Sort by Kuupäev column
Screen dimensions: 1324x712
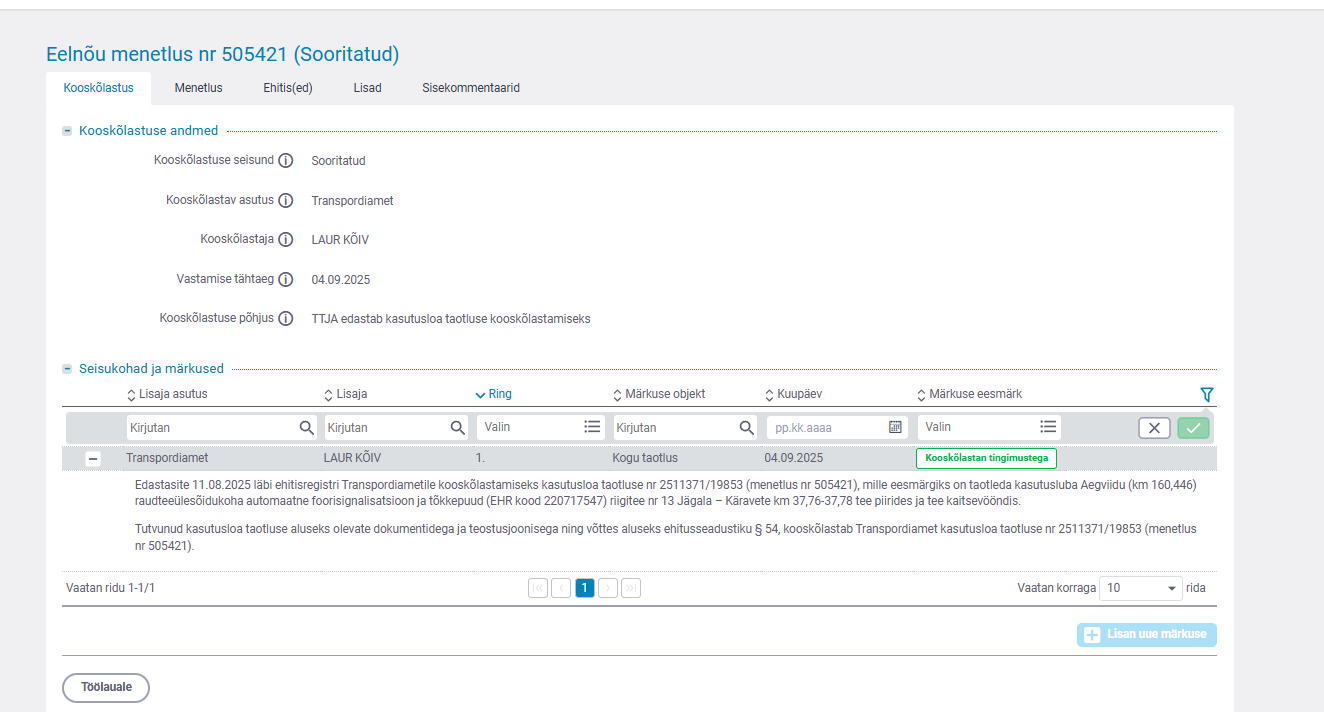793,394
